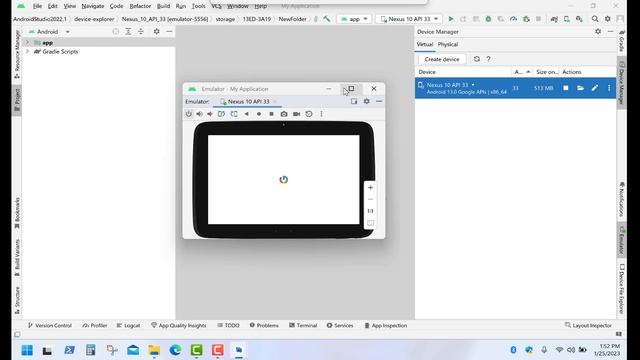
Task: Open Version Control tool window
Action: click(49, 325)
